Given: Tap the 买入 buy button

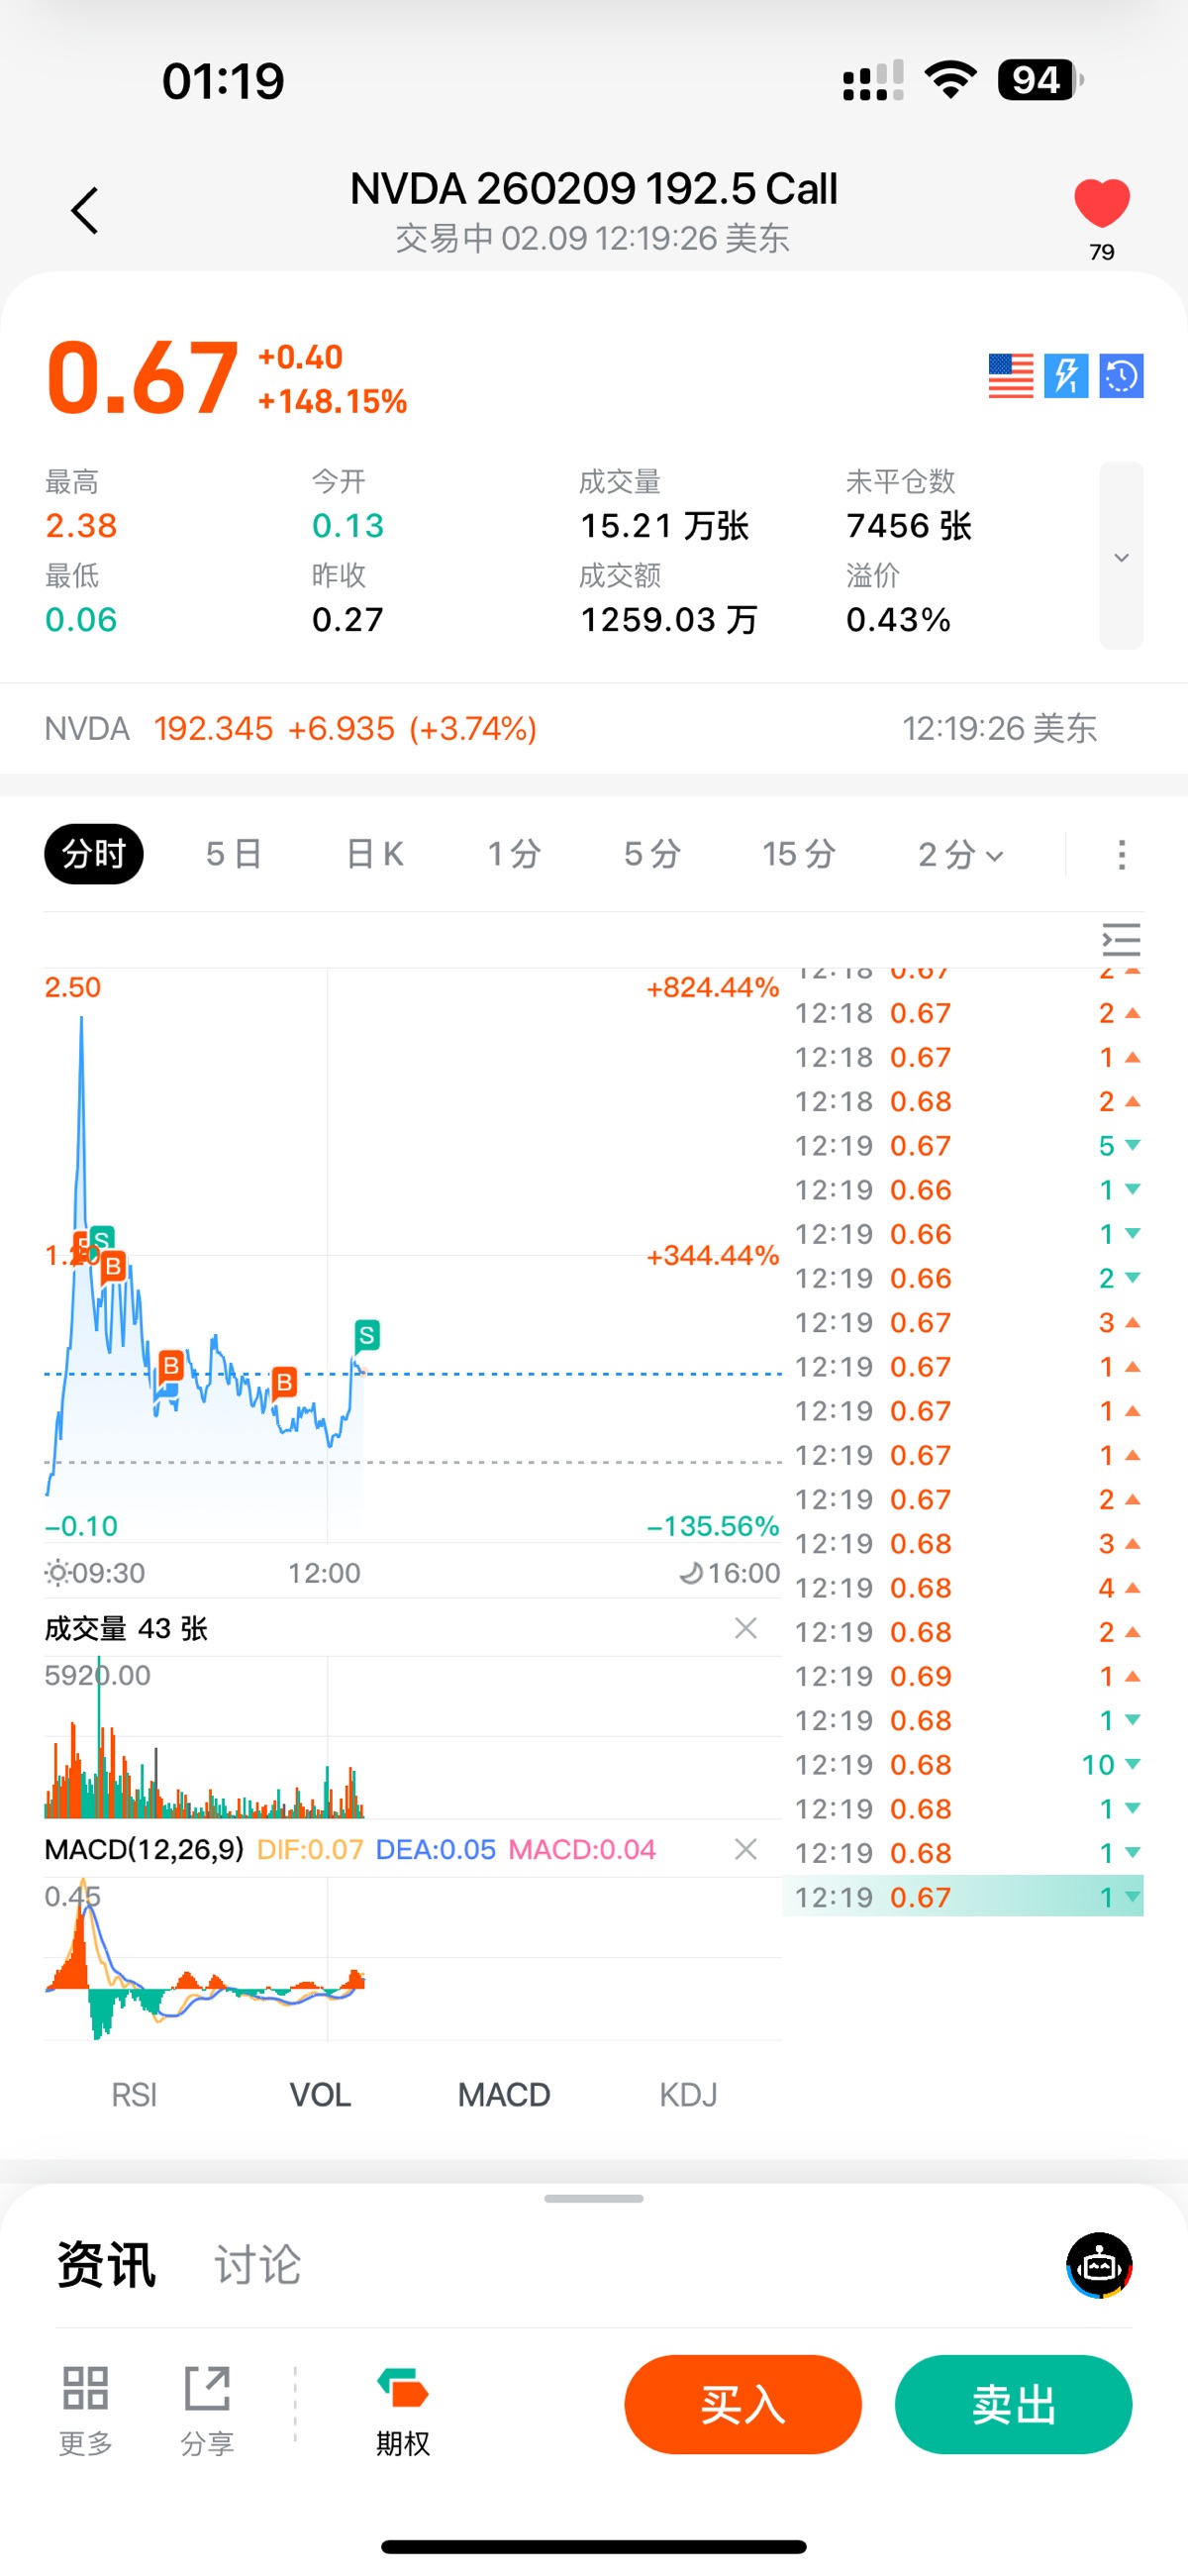Looking at the screenshot, I should pos(742,2404).
